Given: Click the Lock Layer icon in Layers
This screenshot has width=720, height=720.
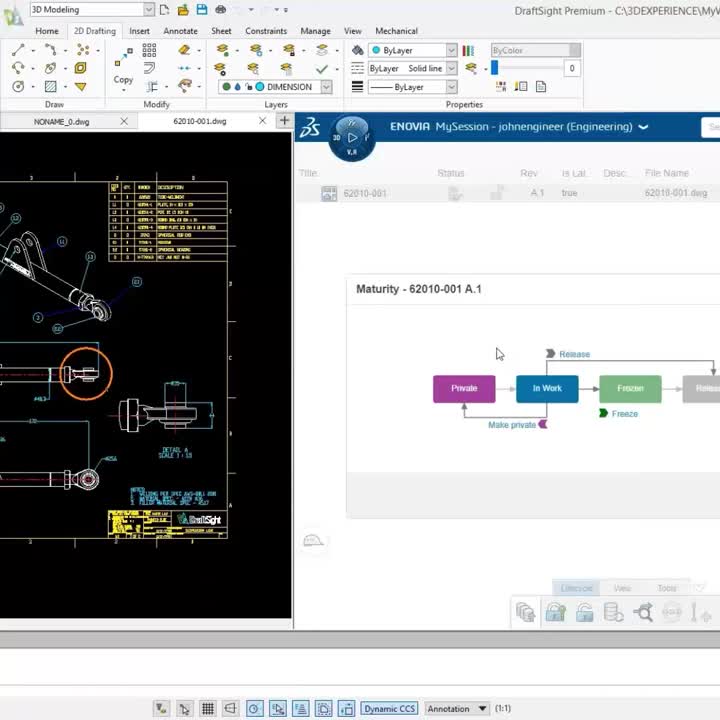Looking at the screenshot, I should tap(289, 50).
